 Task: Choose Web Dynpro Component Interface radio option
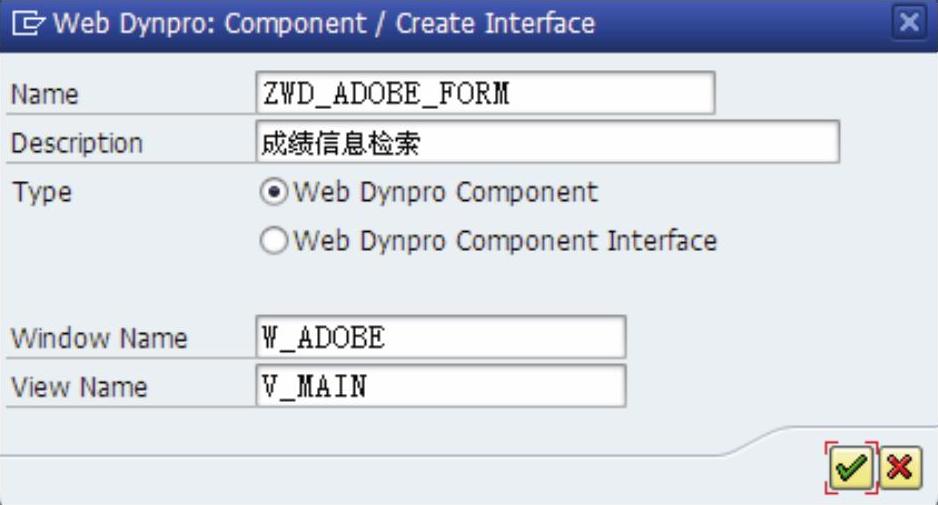pos(274,241)
